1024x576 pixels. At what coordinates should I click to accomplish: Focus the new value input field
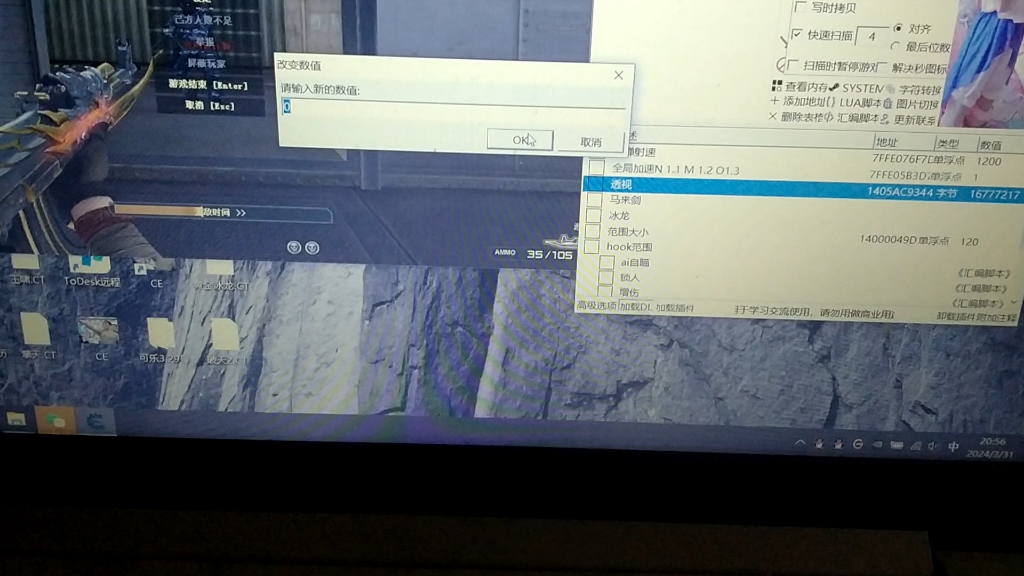tap(454, 106)
